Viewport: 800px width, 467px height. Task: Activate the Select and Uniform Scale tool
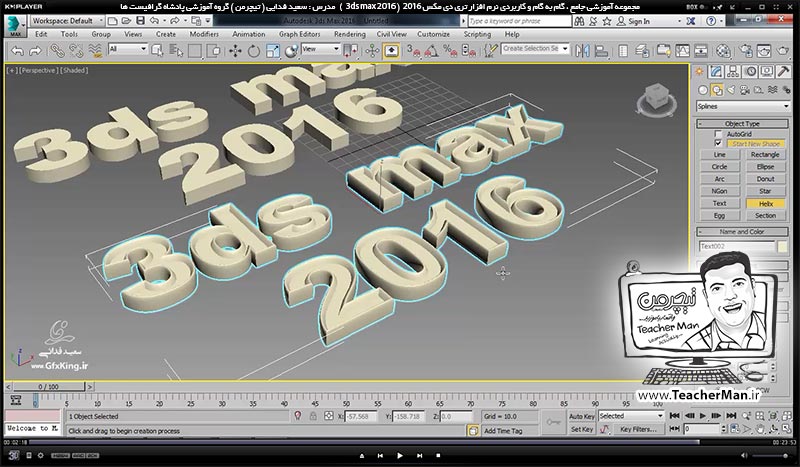click(272, 51)
